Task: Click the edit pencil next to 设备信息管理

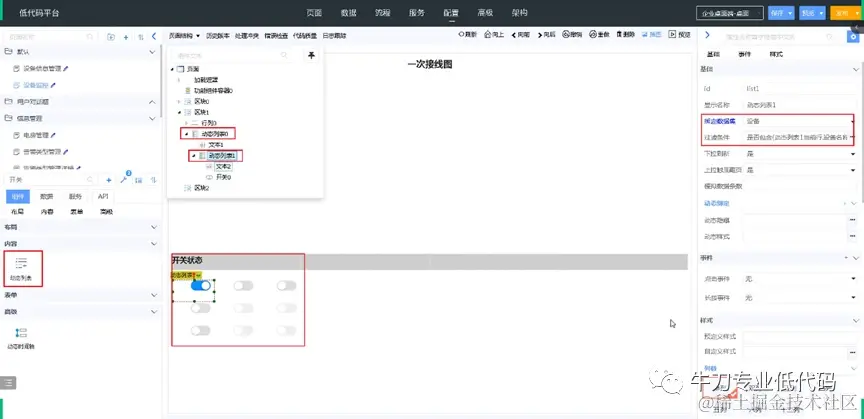Action: (x=66, y=68)
